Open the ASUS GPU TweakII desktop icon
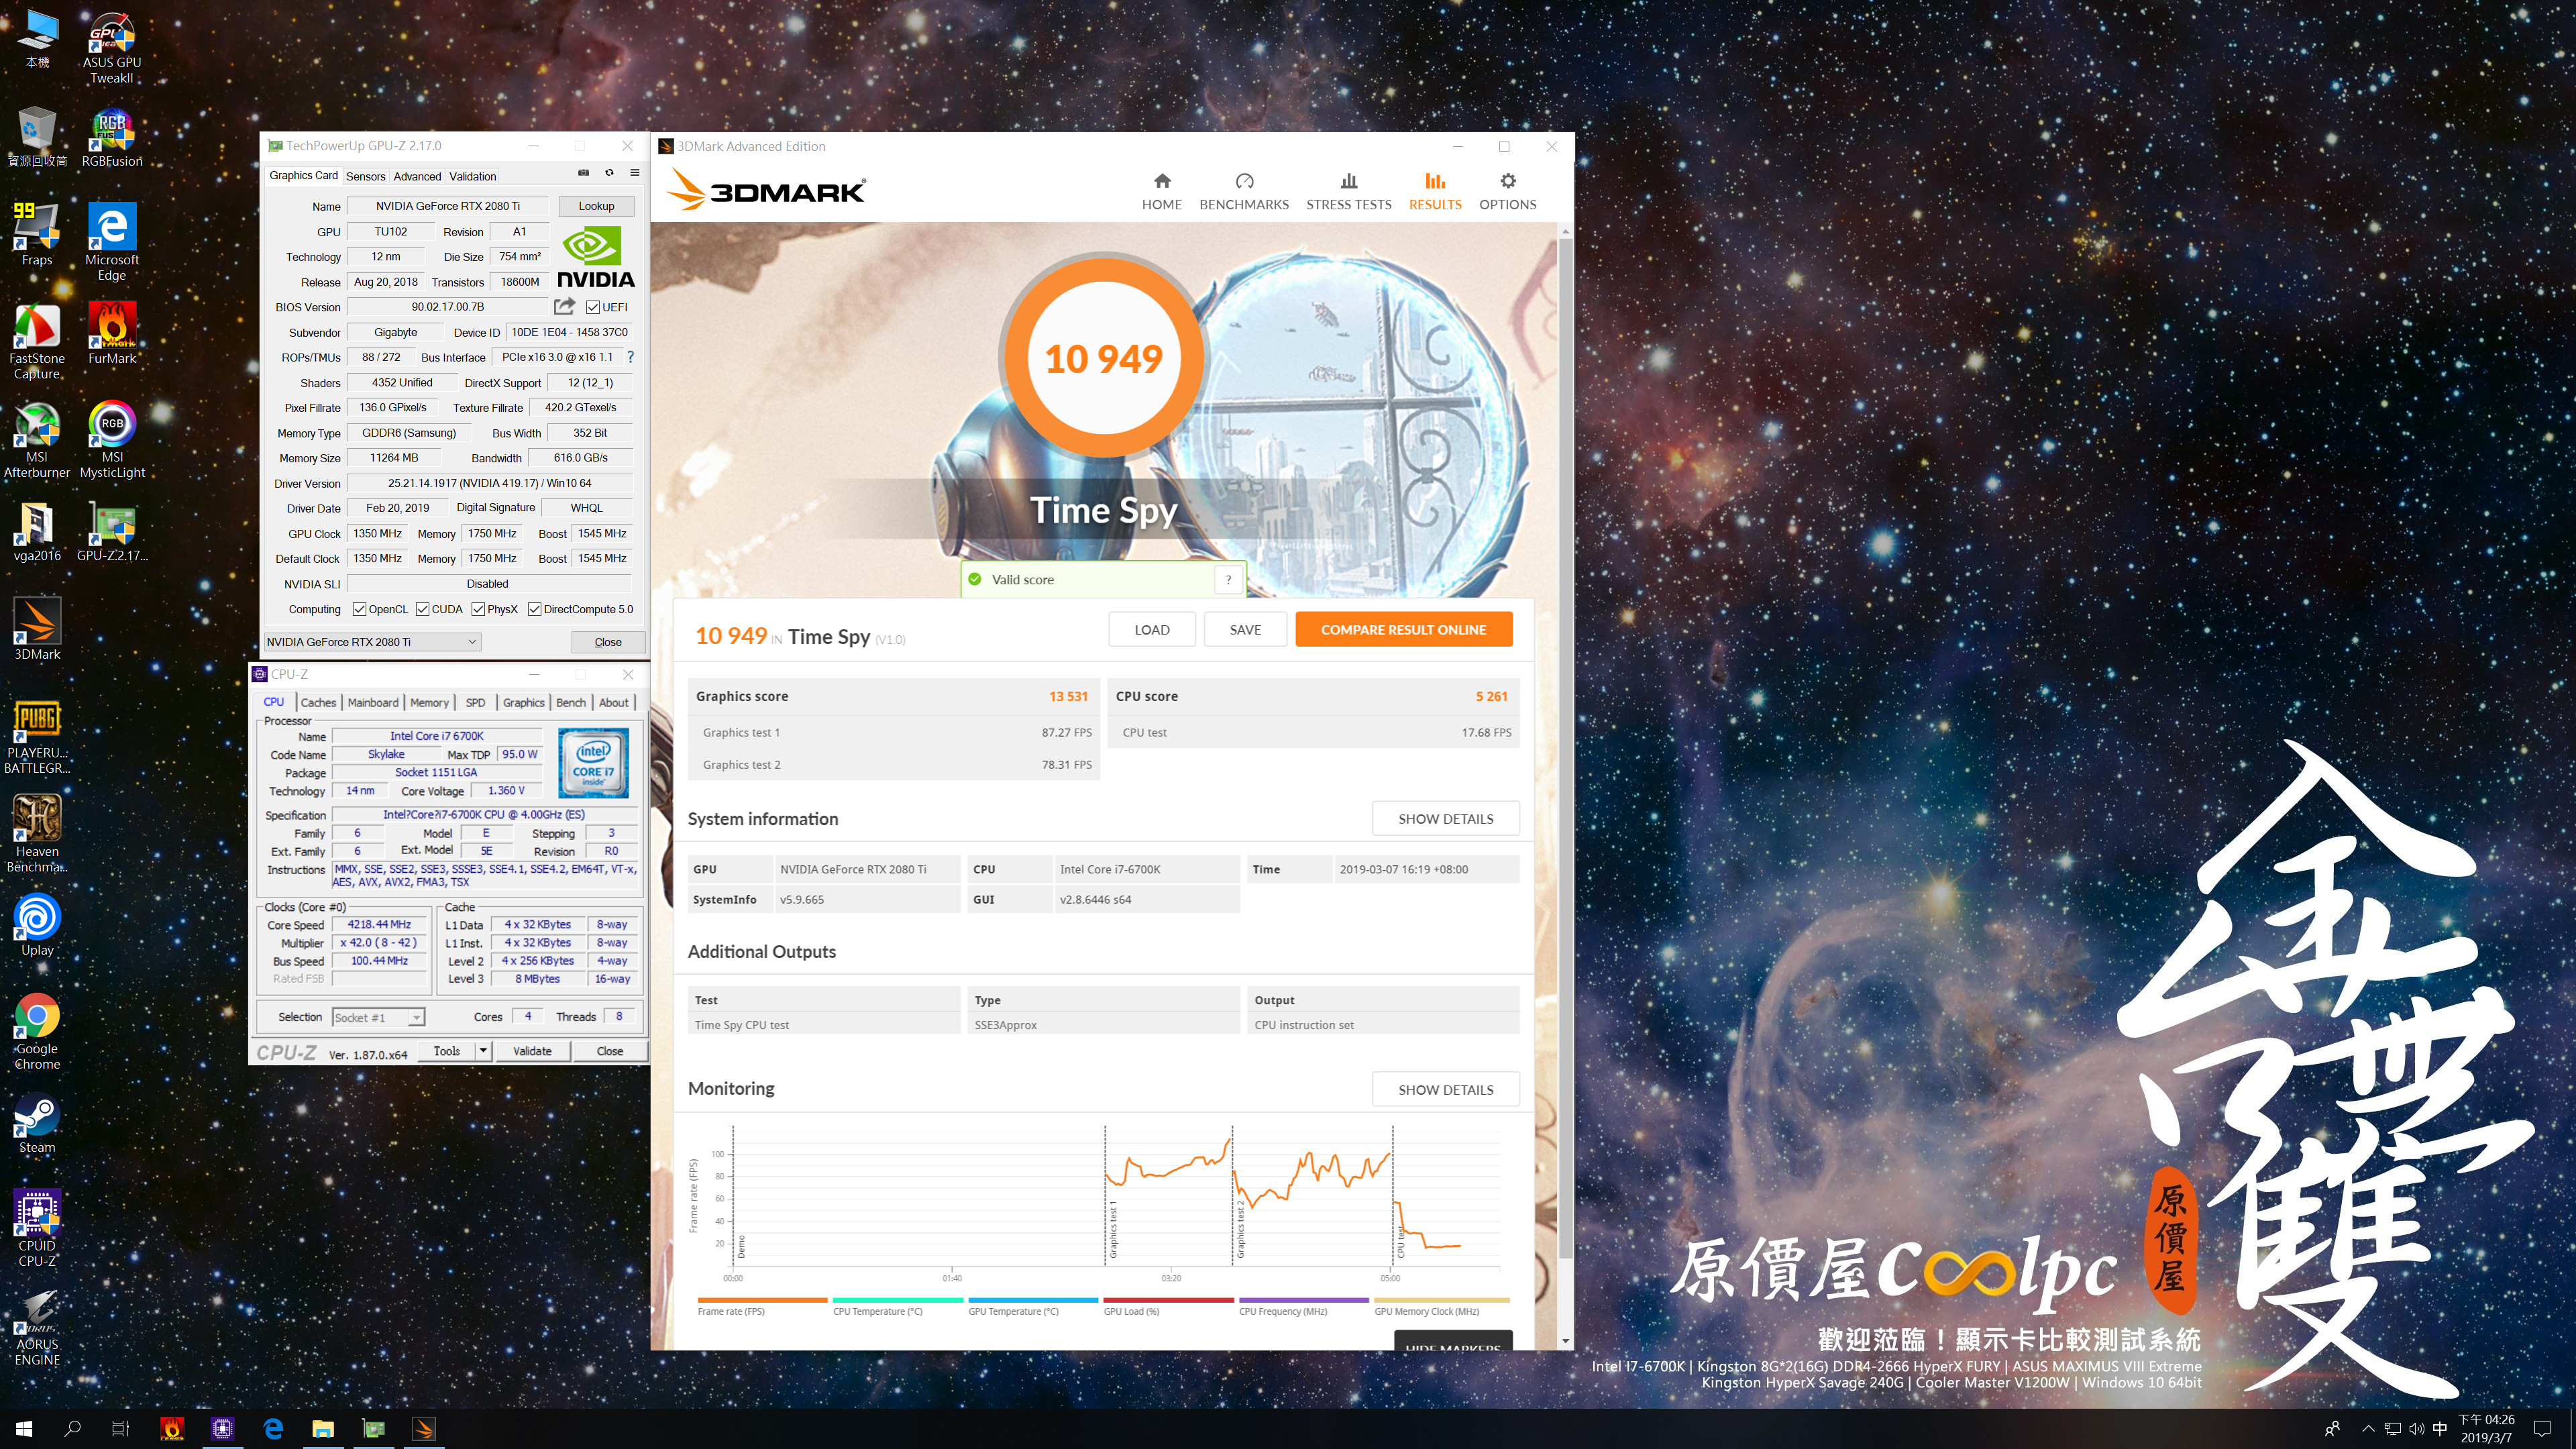The height and width of the screenshot is (1449, 2576). click(111, 47)
